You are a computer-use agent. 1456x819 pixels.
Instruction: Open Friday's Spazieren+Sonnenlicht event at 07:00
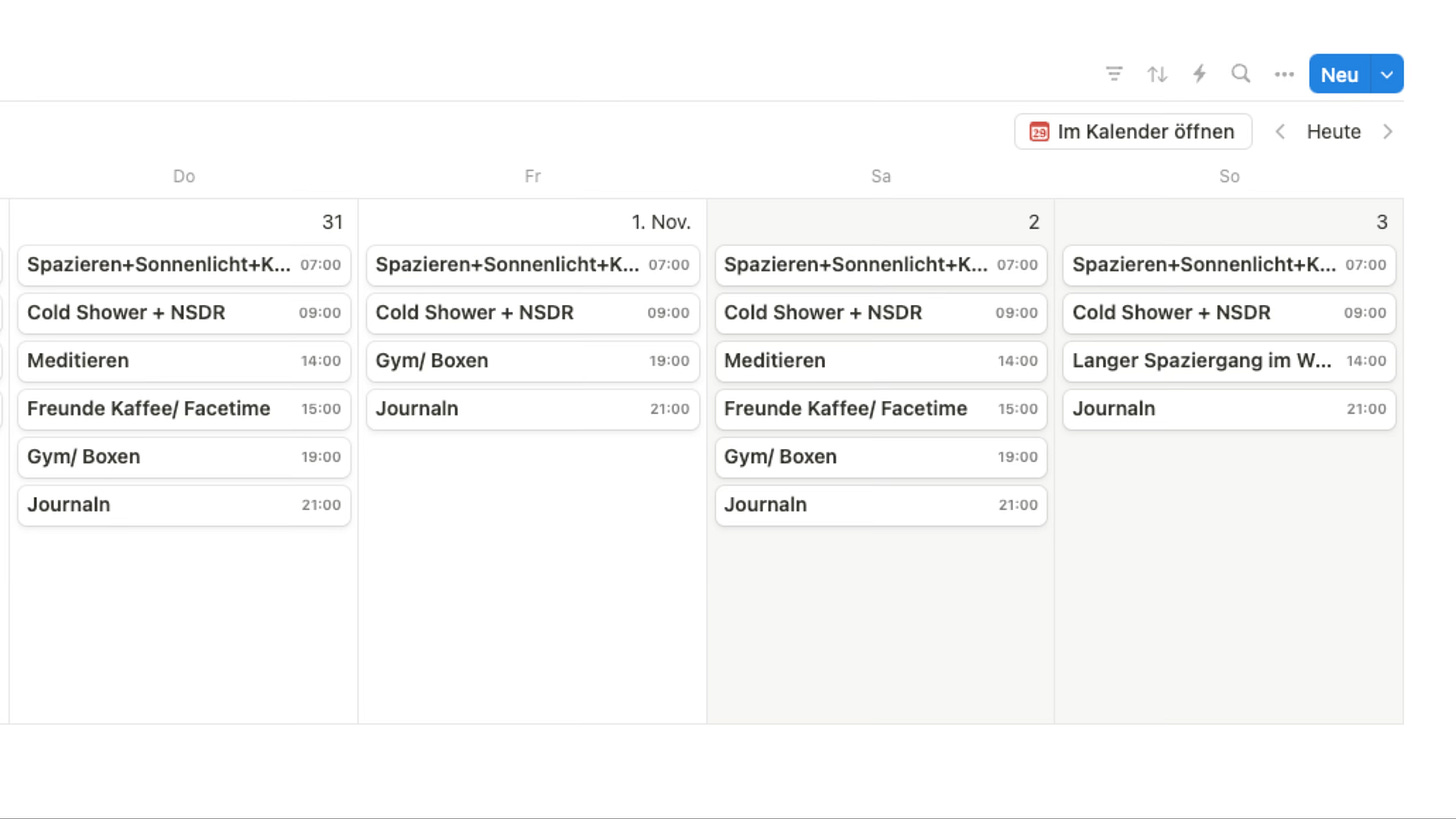(533, 265)
